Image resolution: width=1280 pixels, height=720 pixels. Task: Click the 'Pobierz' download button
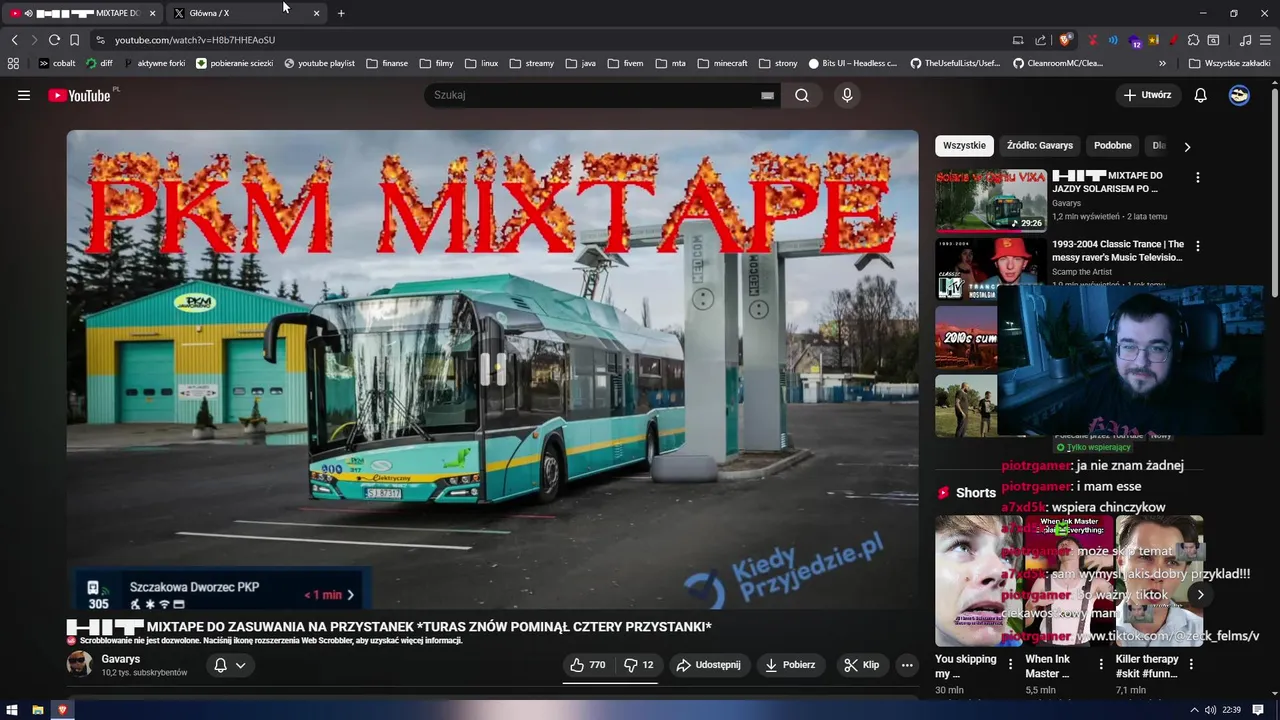click(x=790, y=665)
